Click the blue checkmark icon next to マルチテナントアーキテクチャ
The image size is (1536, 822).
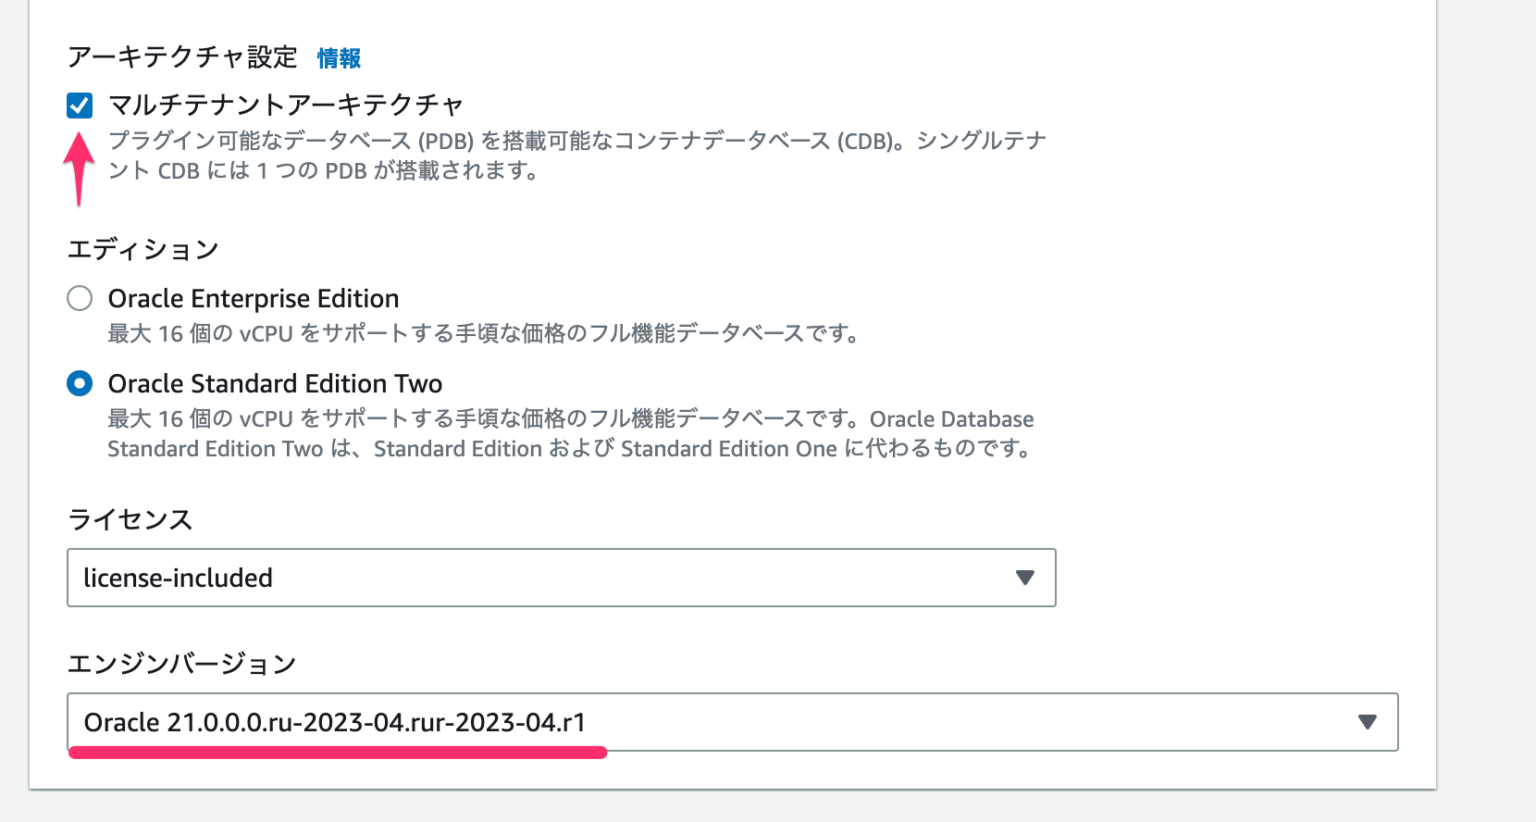pos(79,104)
